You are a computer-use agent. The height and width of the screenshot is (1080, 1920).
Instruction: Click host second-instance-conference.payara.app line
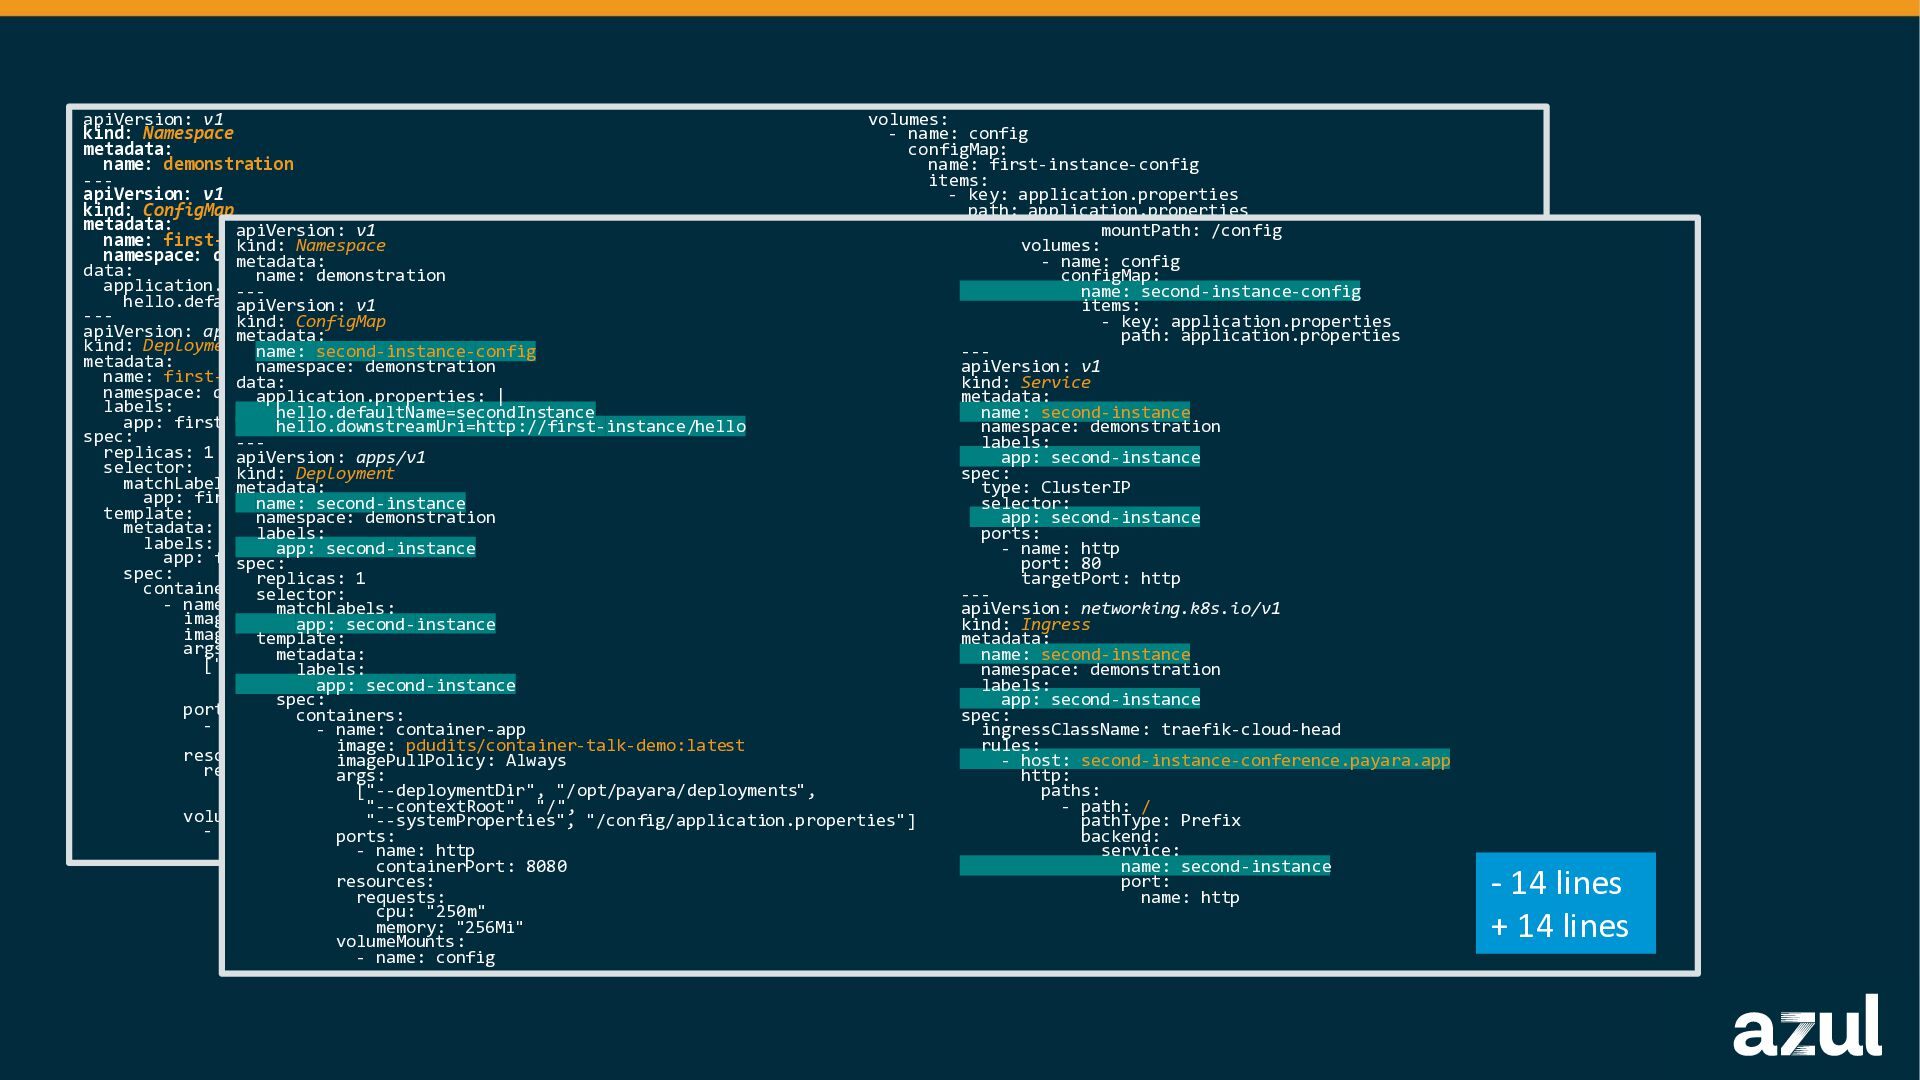1225,760
